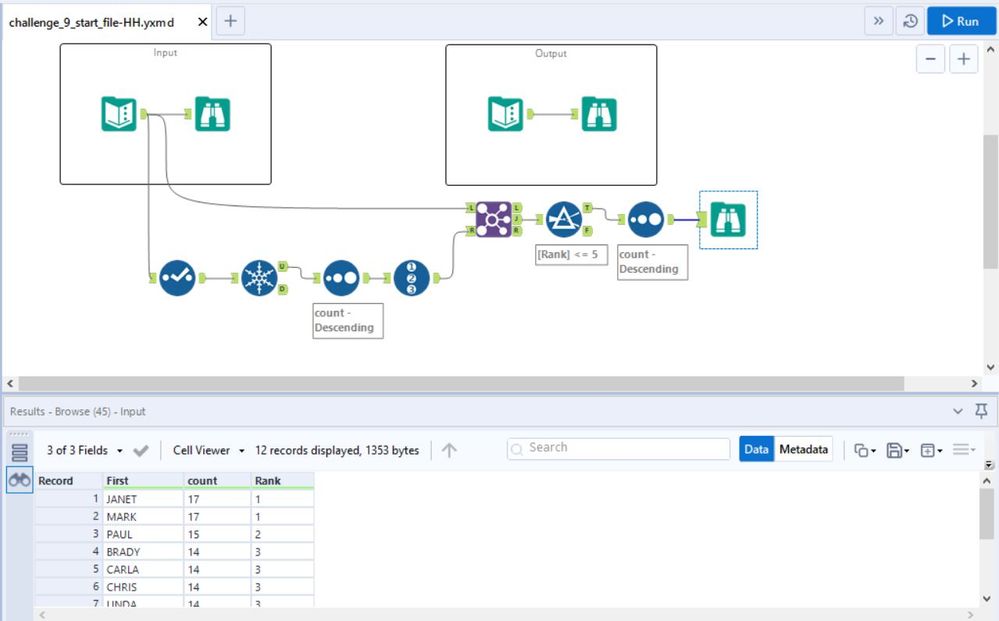Click the apply checkmark beside Fields
999x621 pixels.
141,450
